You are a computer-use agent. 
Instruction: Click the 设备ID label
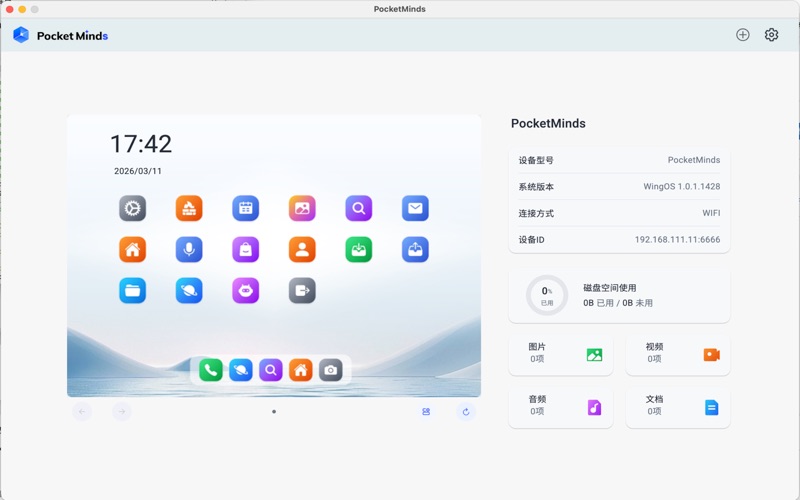532,239
